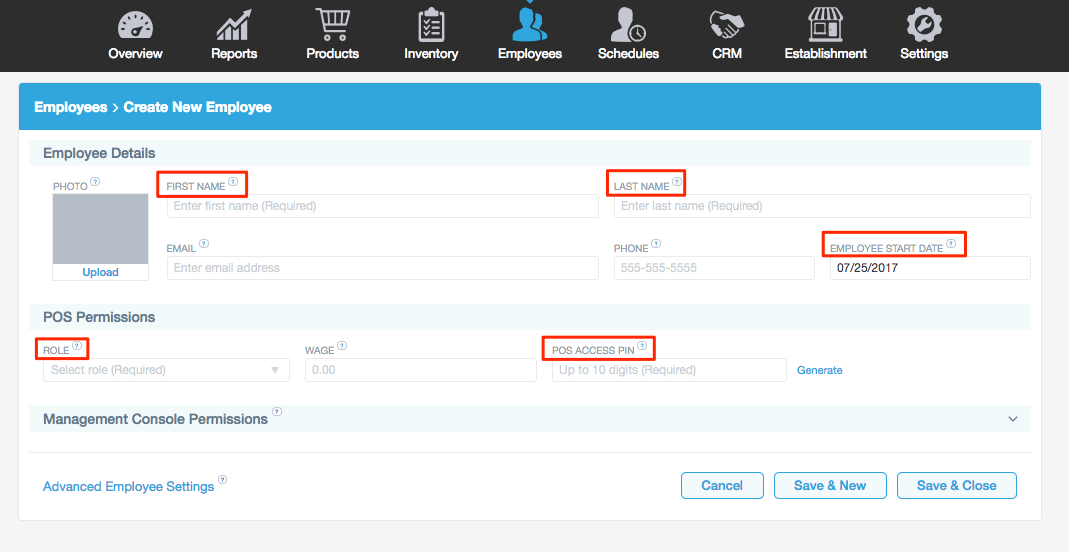Open Schedules icon in top navigation
The width and height of the screenshot is (1069, 552).
pyautogui.click(x=628, y=25)
